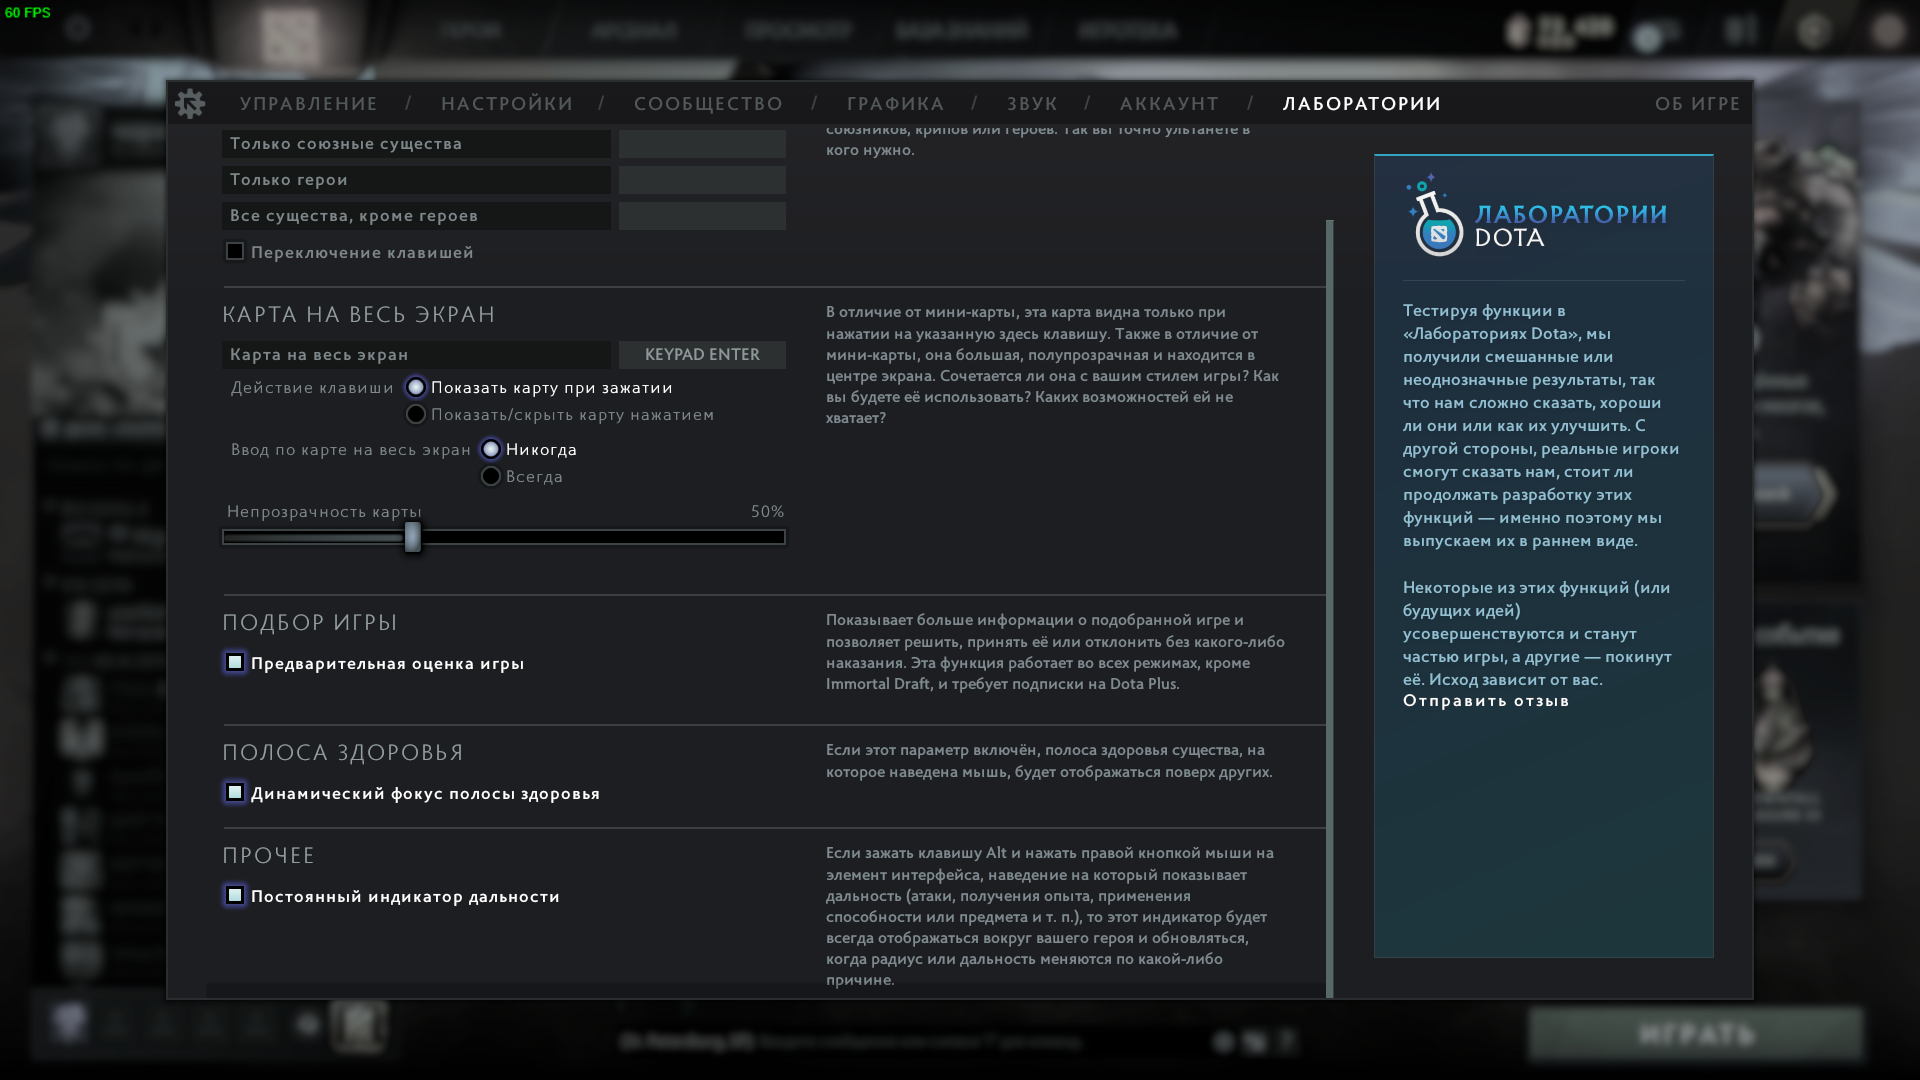This screenshot has width=1920, height=1080.
Task: Select Показать/скрыть карту нажатием radio option
Action: (x=416, y=415)
